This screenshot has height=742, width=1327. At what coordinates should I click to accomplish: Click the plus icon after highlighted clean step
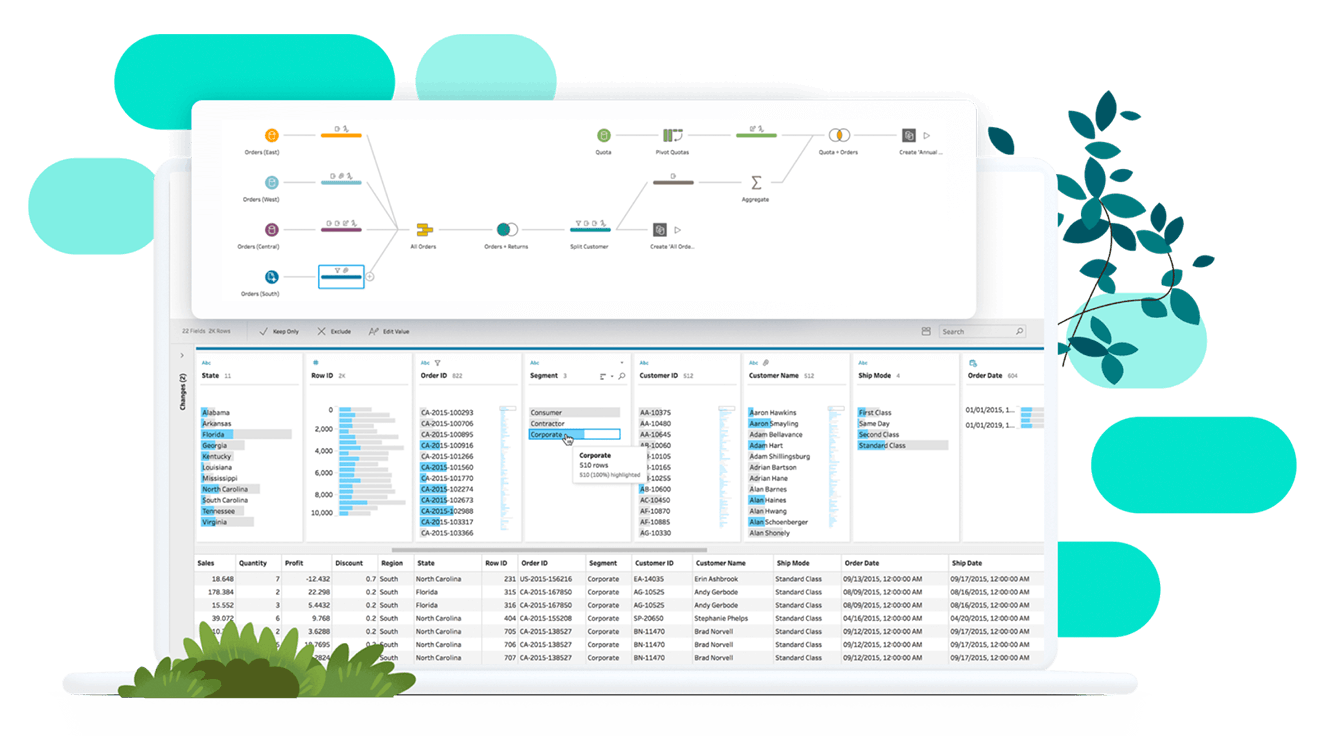coord(369,277)
